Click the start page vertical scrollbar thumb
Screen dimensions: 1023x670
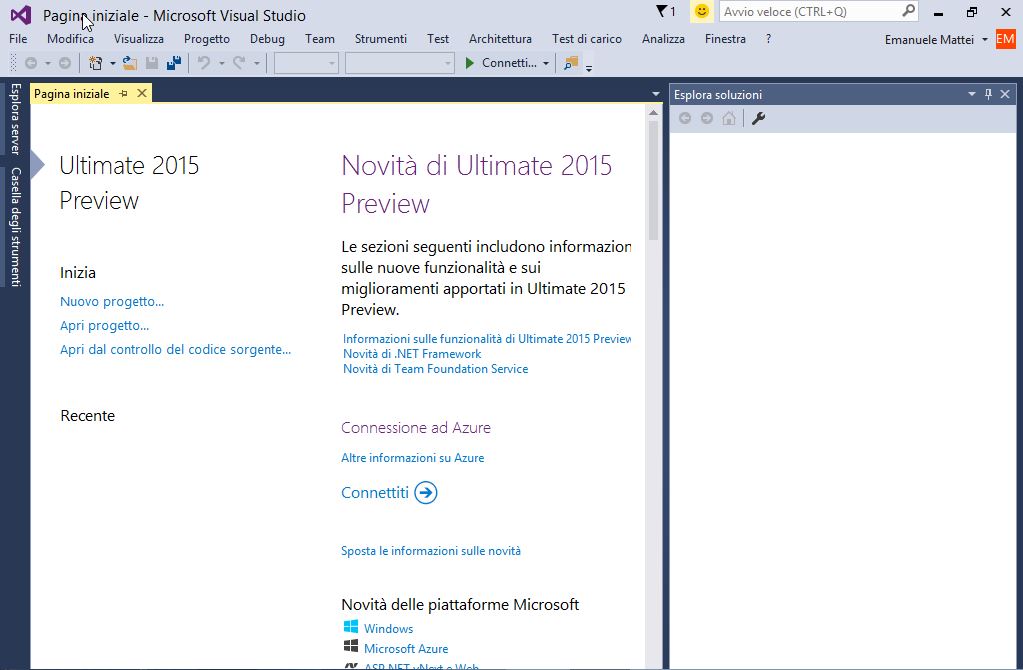(x=654, y=181)
